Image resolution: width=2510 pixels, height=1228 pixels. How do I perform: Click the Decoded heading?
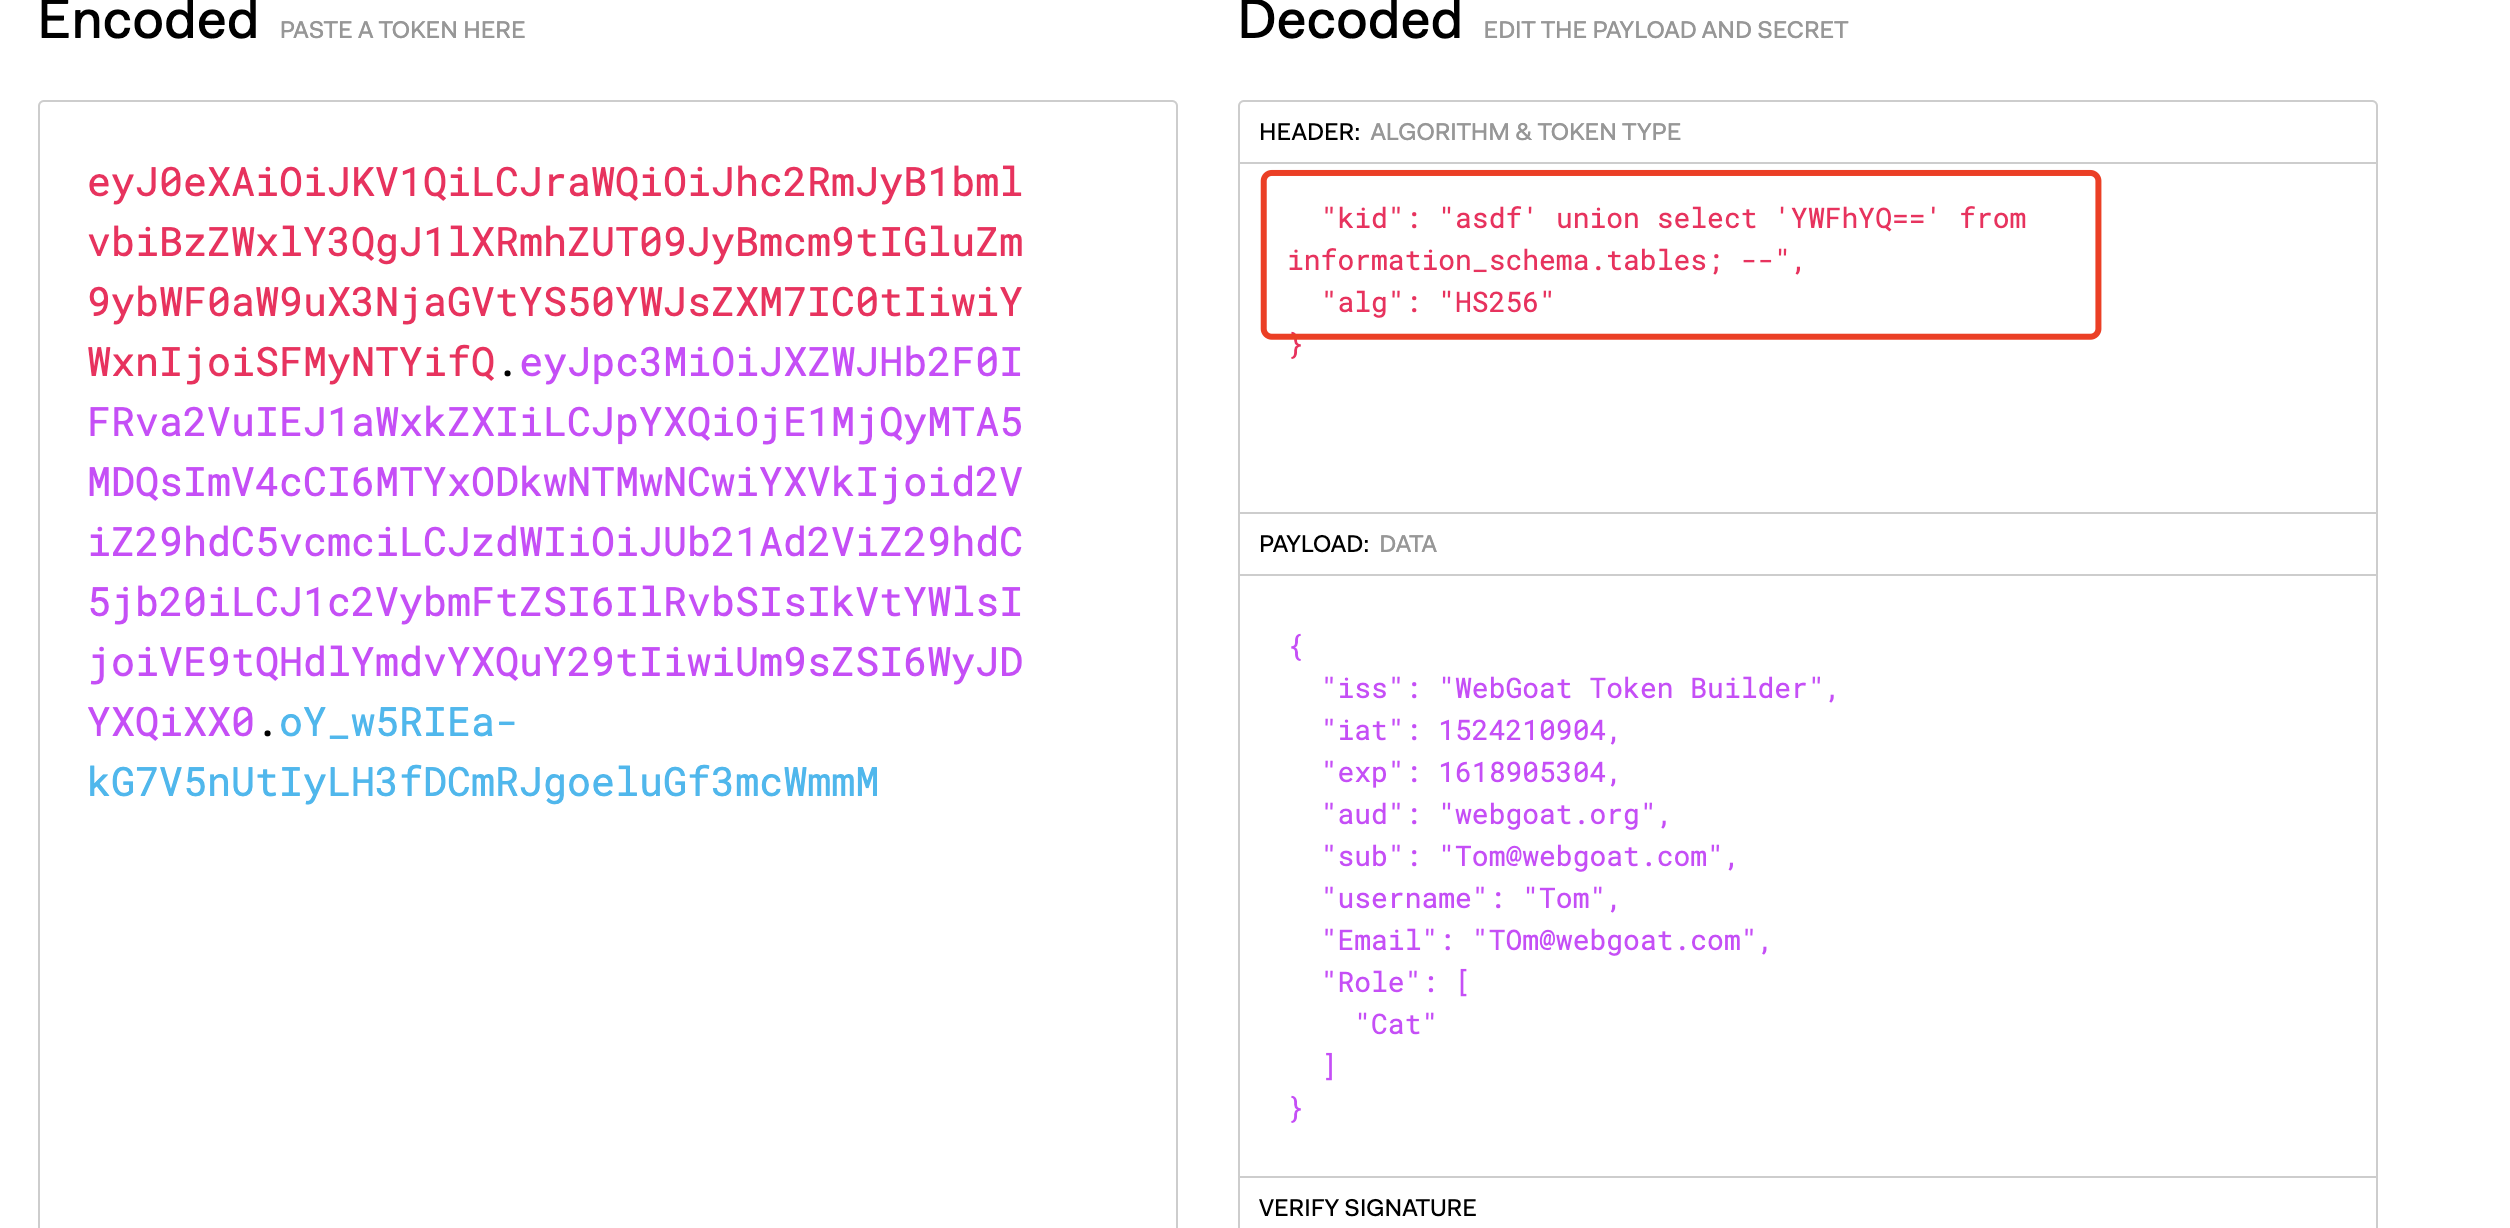[1349, 22]
